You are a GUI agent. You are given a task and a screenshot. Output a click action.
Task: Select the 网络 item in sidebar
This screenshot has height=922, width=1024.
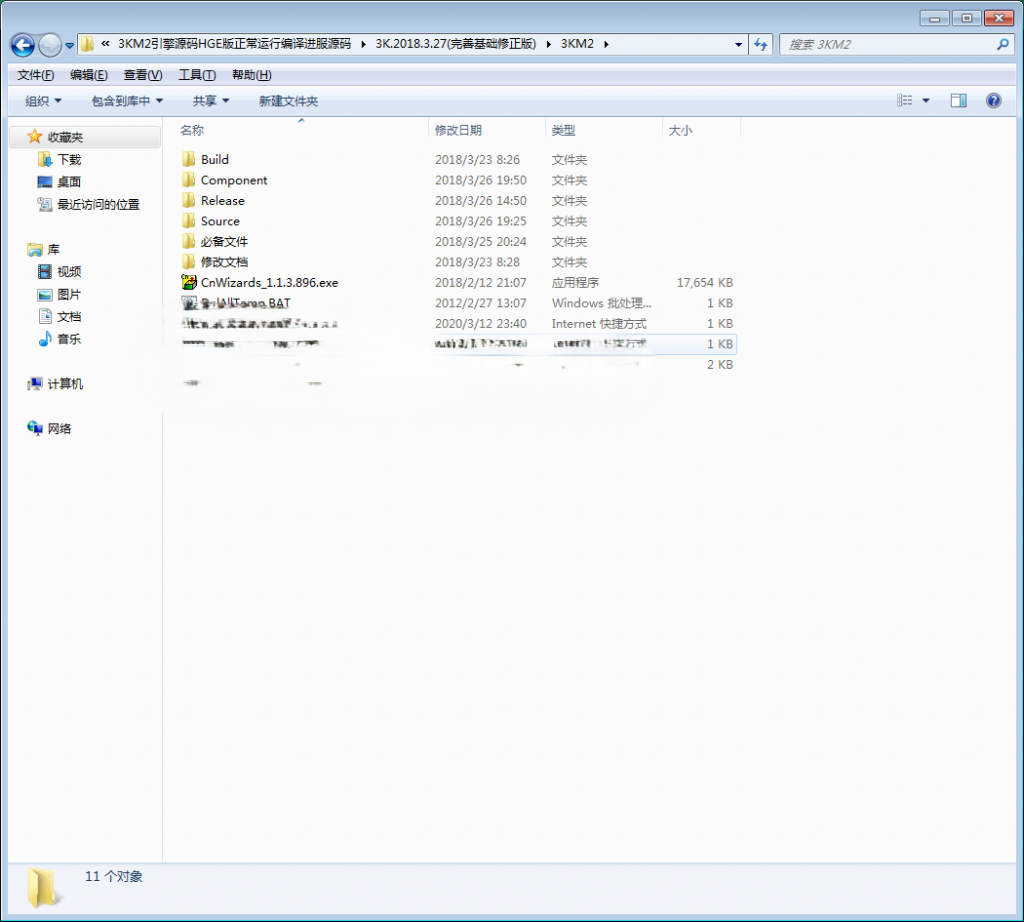(x=59, y=429)
